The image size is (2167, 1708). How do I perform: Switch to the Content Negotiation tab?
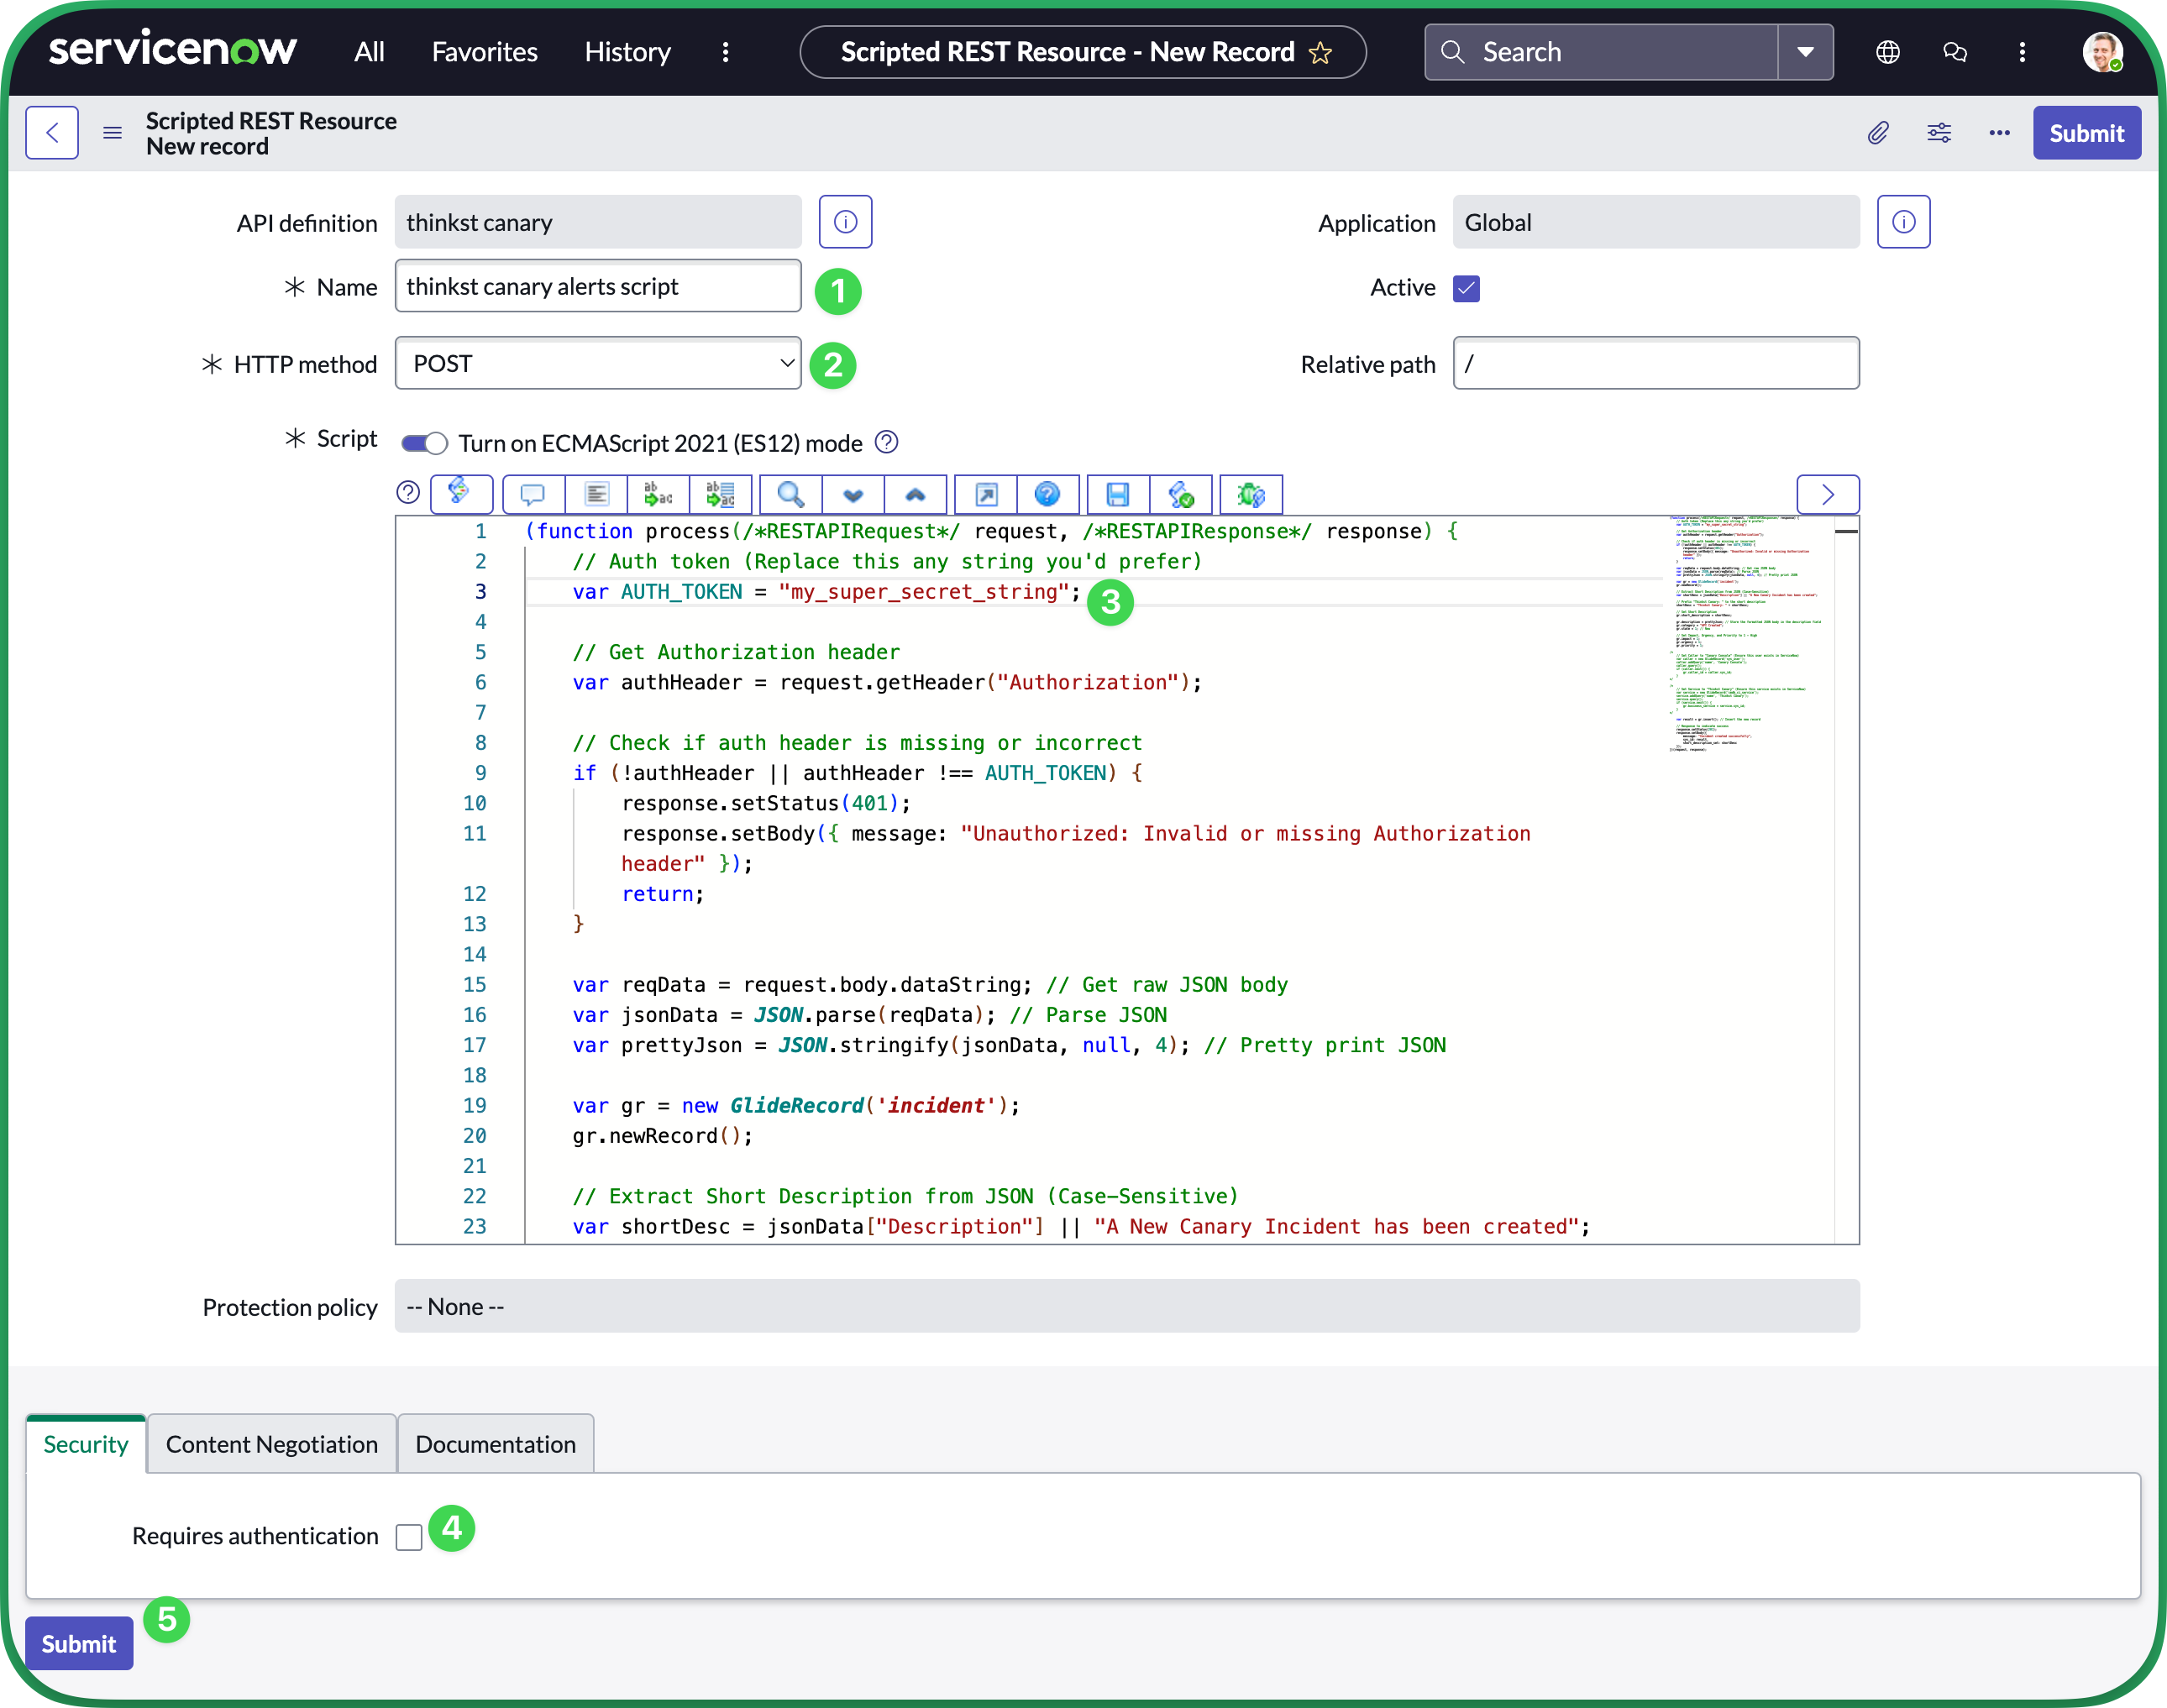(x=272, y=1444)
